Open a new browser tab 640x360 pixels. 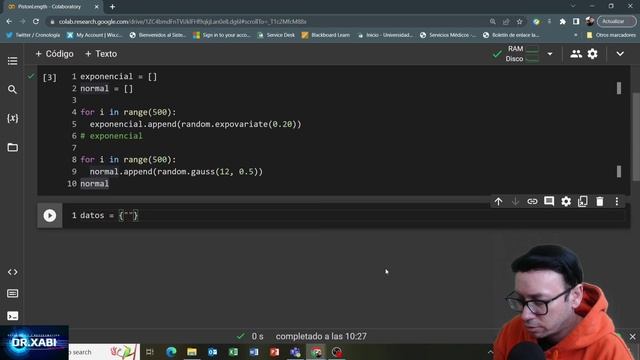[112, 7]
